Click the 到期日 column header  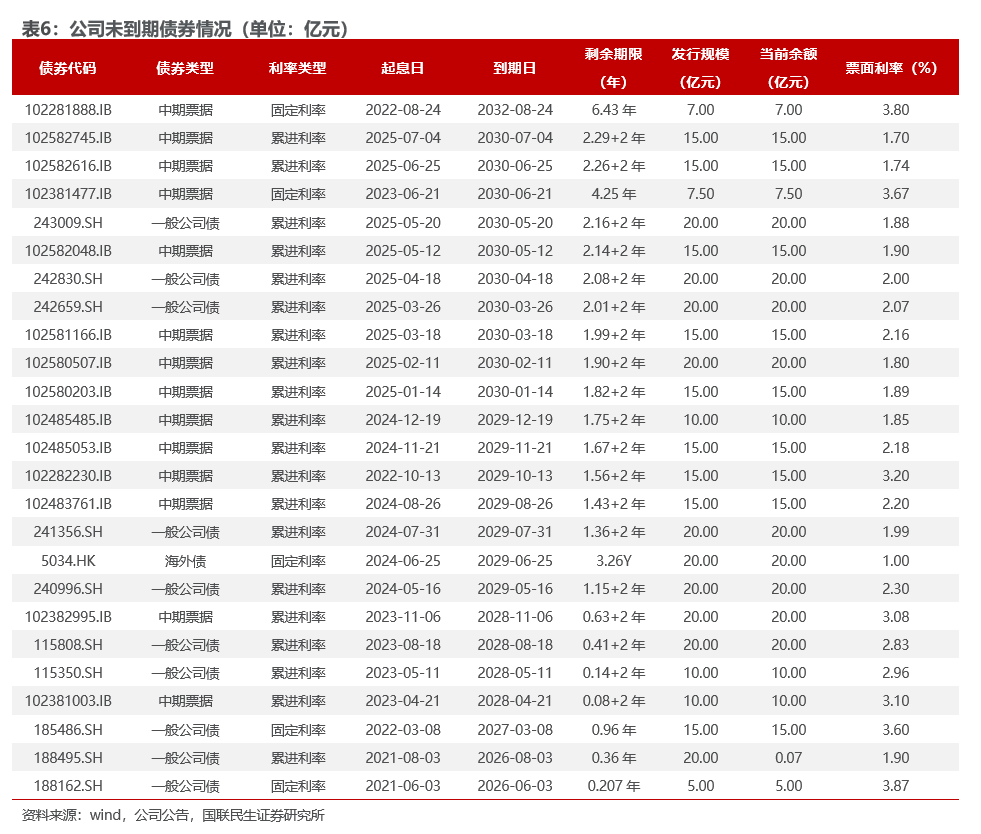click(514, 68)
